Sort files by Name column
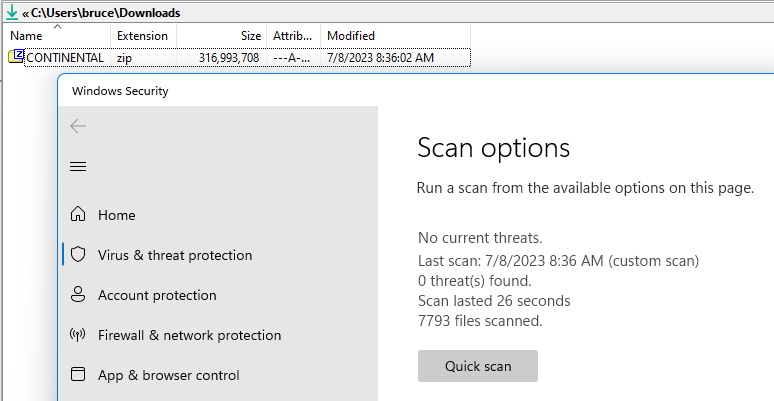 pyautogui.click(x=27, y=36)
